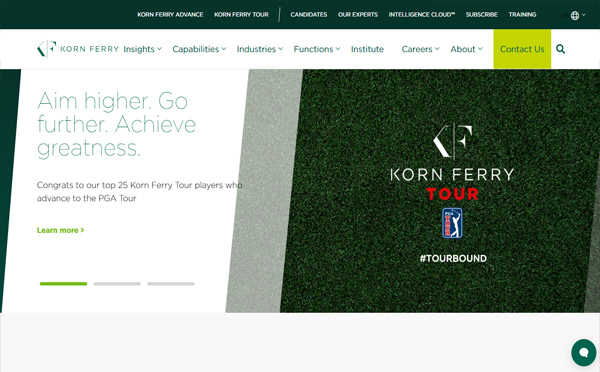The width and height of the screenshot is (600, 372).
Task: Open the Institute menu item
Action: coord(367,49)
